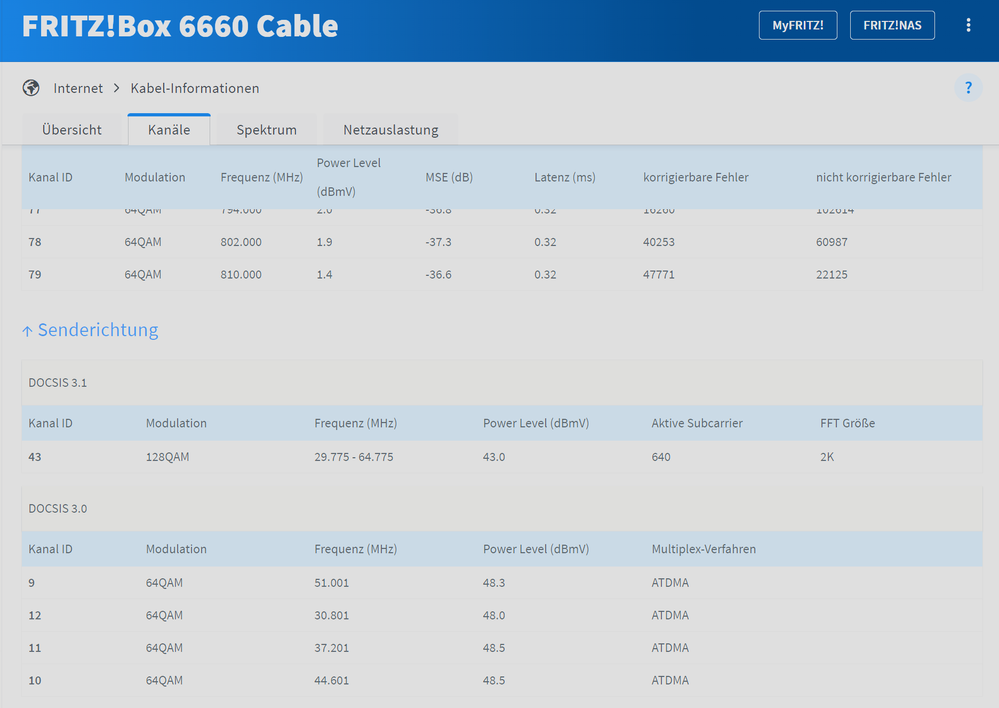Screen dimensions: 999x708
Task: Click 128QAM modulation value
Action: (168, 457)
